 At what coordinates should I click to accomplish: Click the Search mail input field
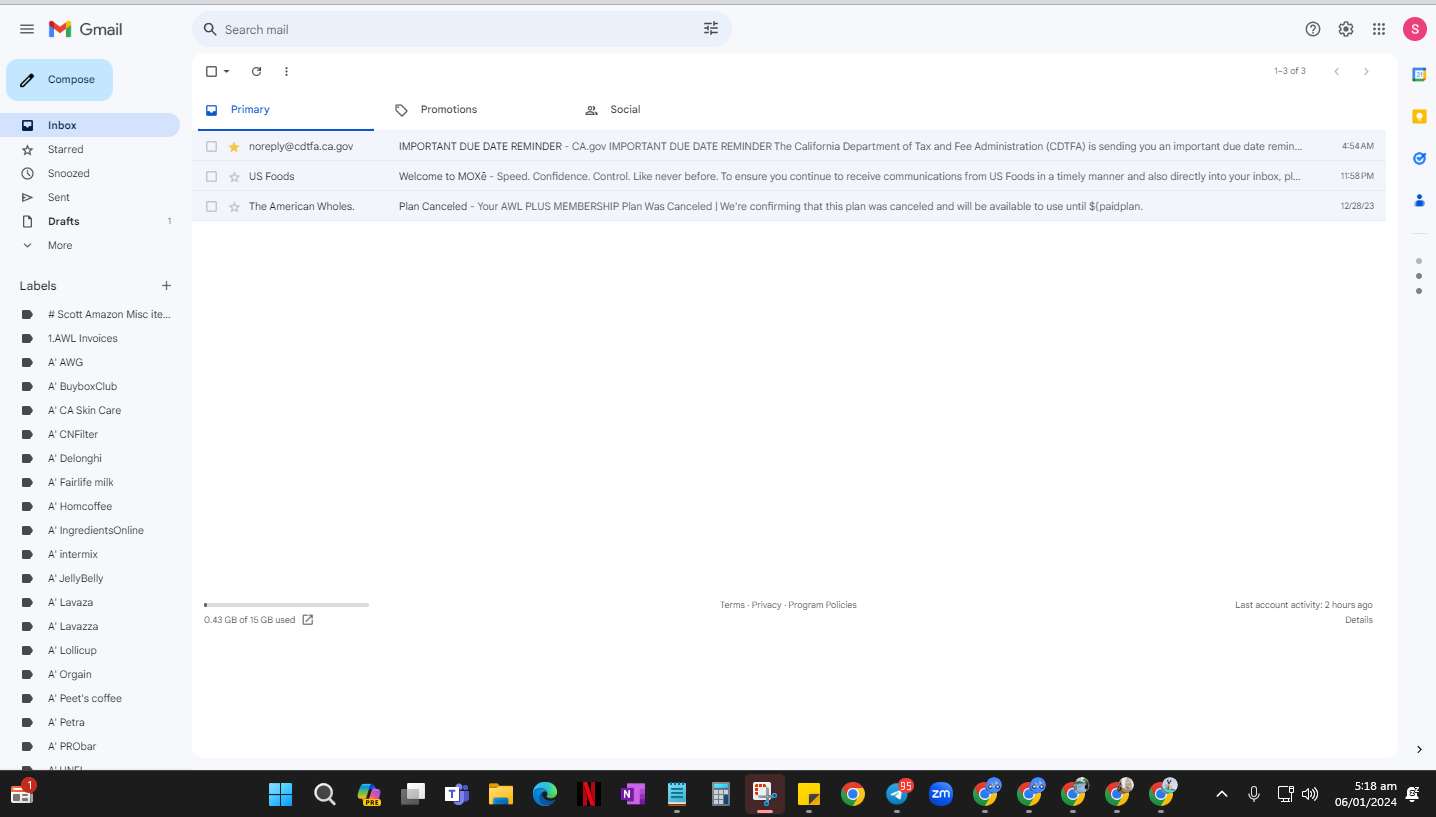point(460,29)
